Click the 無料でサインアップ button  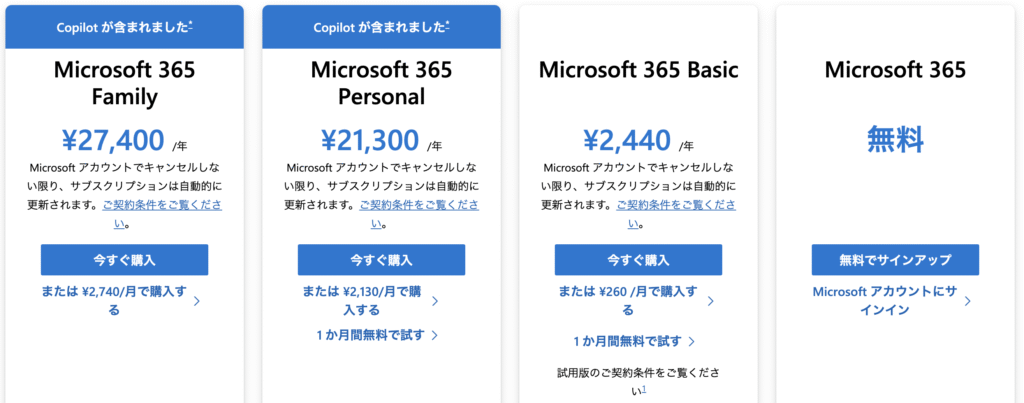pyautogui.click(x=895, y=260)
